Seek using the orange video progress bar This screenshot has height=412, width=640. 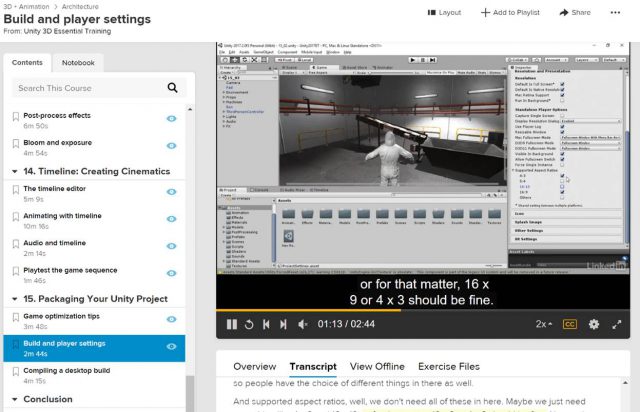click(x=308, y=310)
